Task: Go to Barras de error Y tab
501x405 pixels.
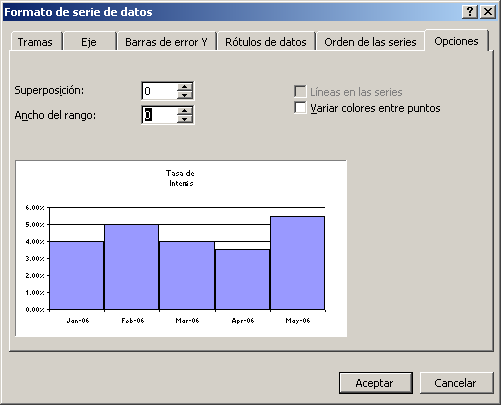Action: pos(166,42)
